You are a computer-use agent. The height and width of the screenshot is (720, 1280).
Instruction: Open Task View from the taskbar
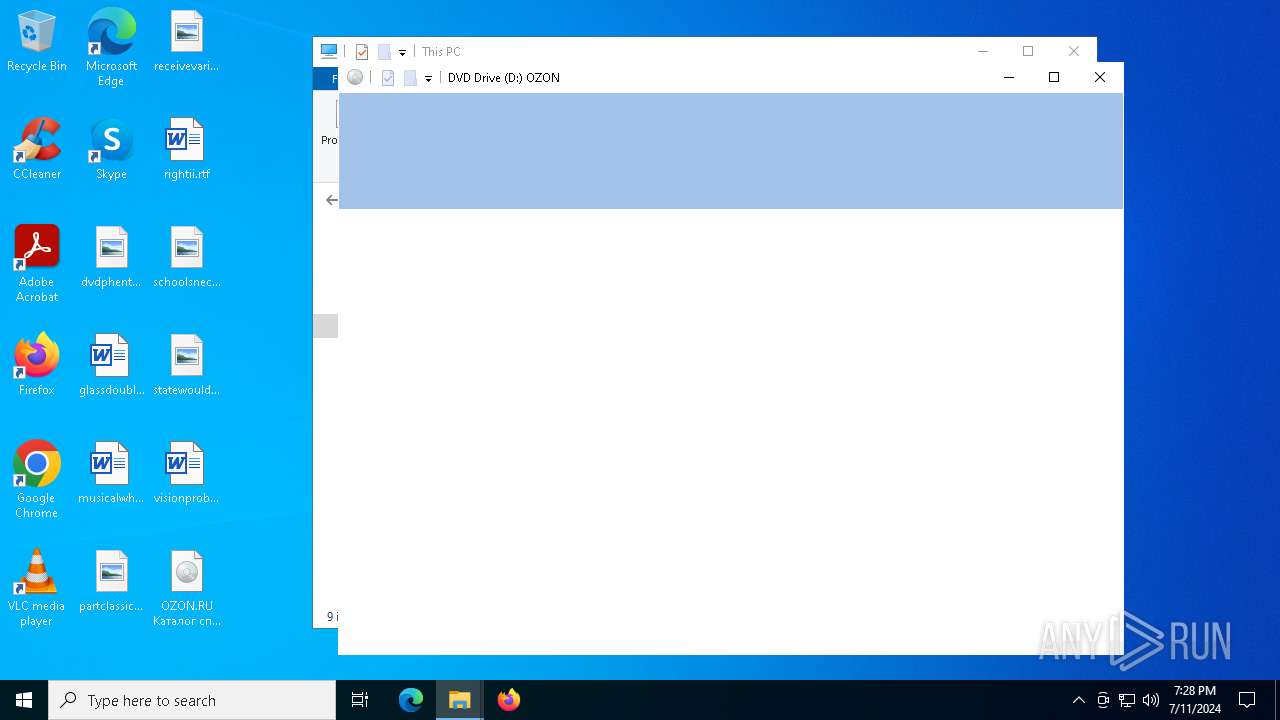[360, 700]
